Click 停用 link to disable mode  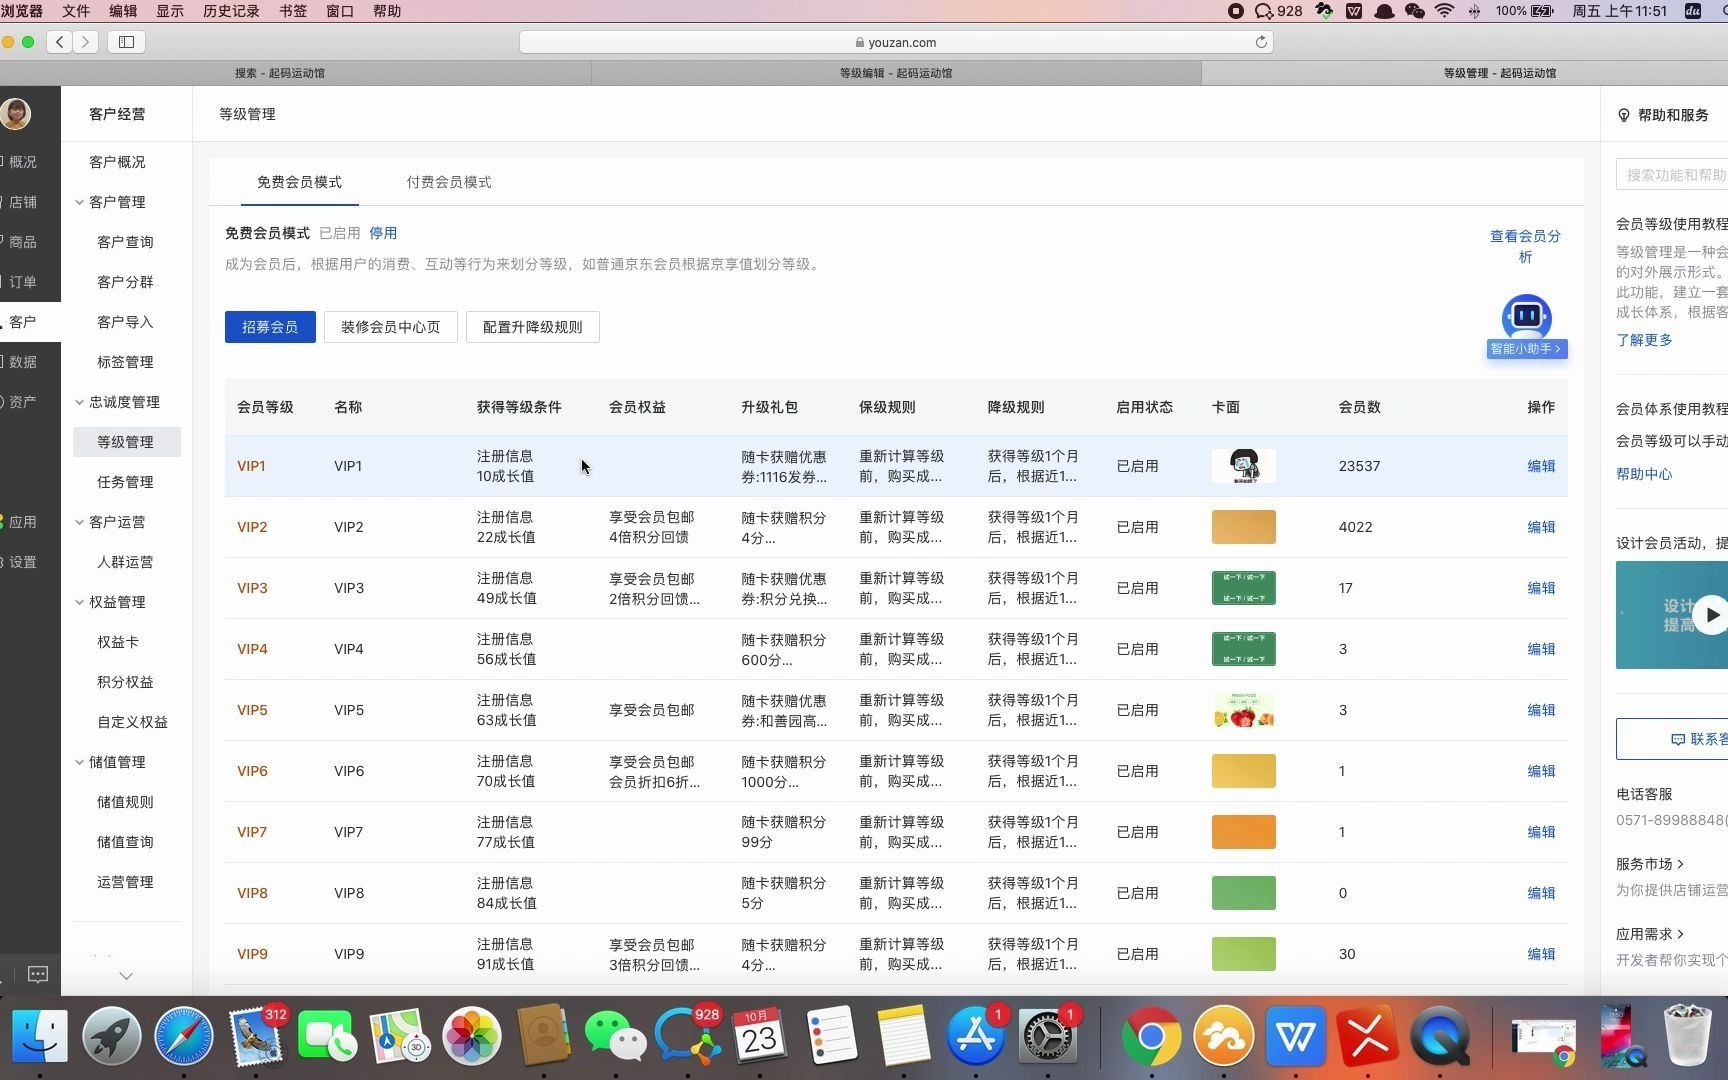(x=383, y=233)
